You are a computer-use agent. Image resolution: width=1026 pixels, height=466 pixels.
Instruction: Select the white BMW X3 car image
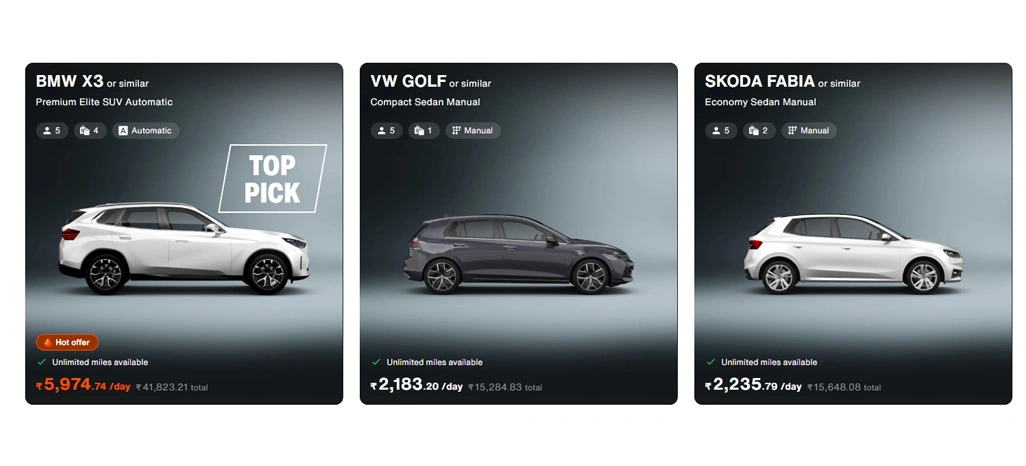183,248
